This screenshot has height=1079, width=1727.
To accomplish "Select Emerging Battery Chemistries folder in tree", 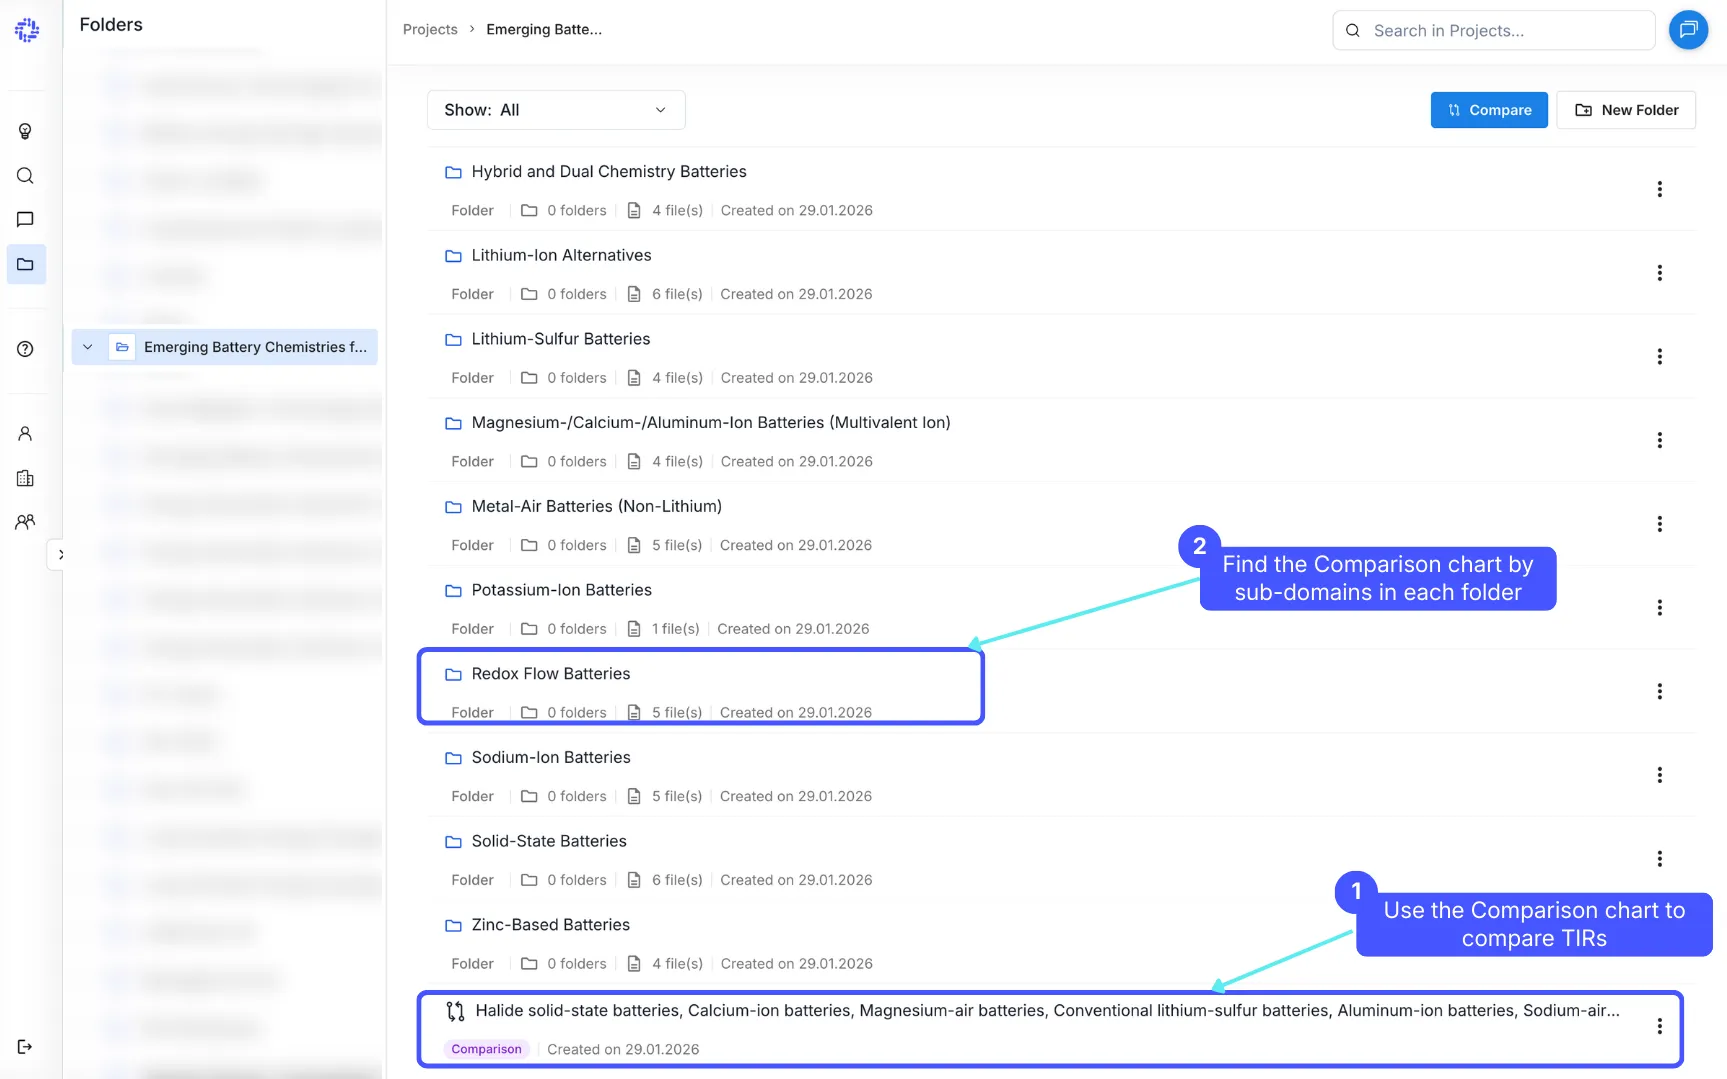I will coord(225,347).
